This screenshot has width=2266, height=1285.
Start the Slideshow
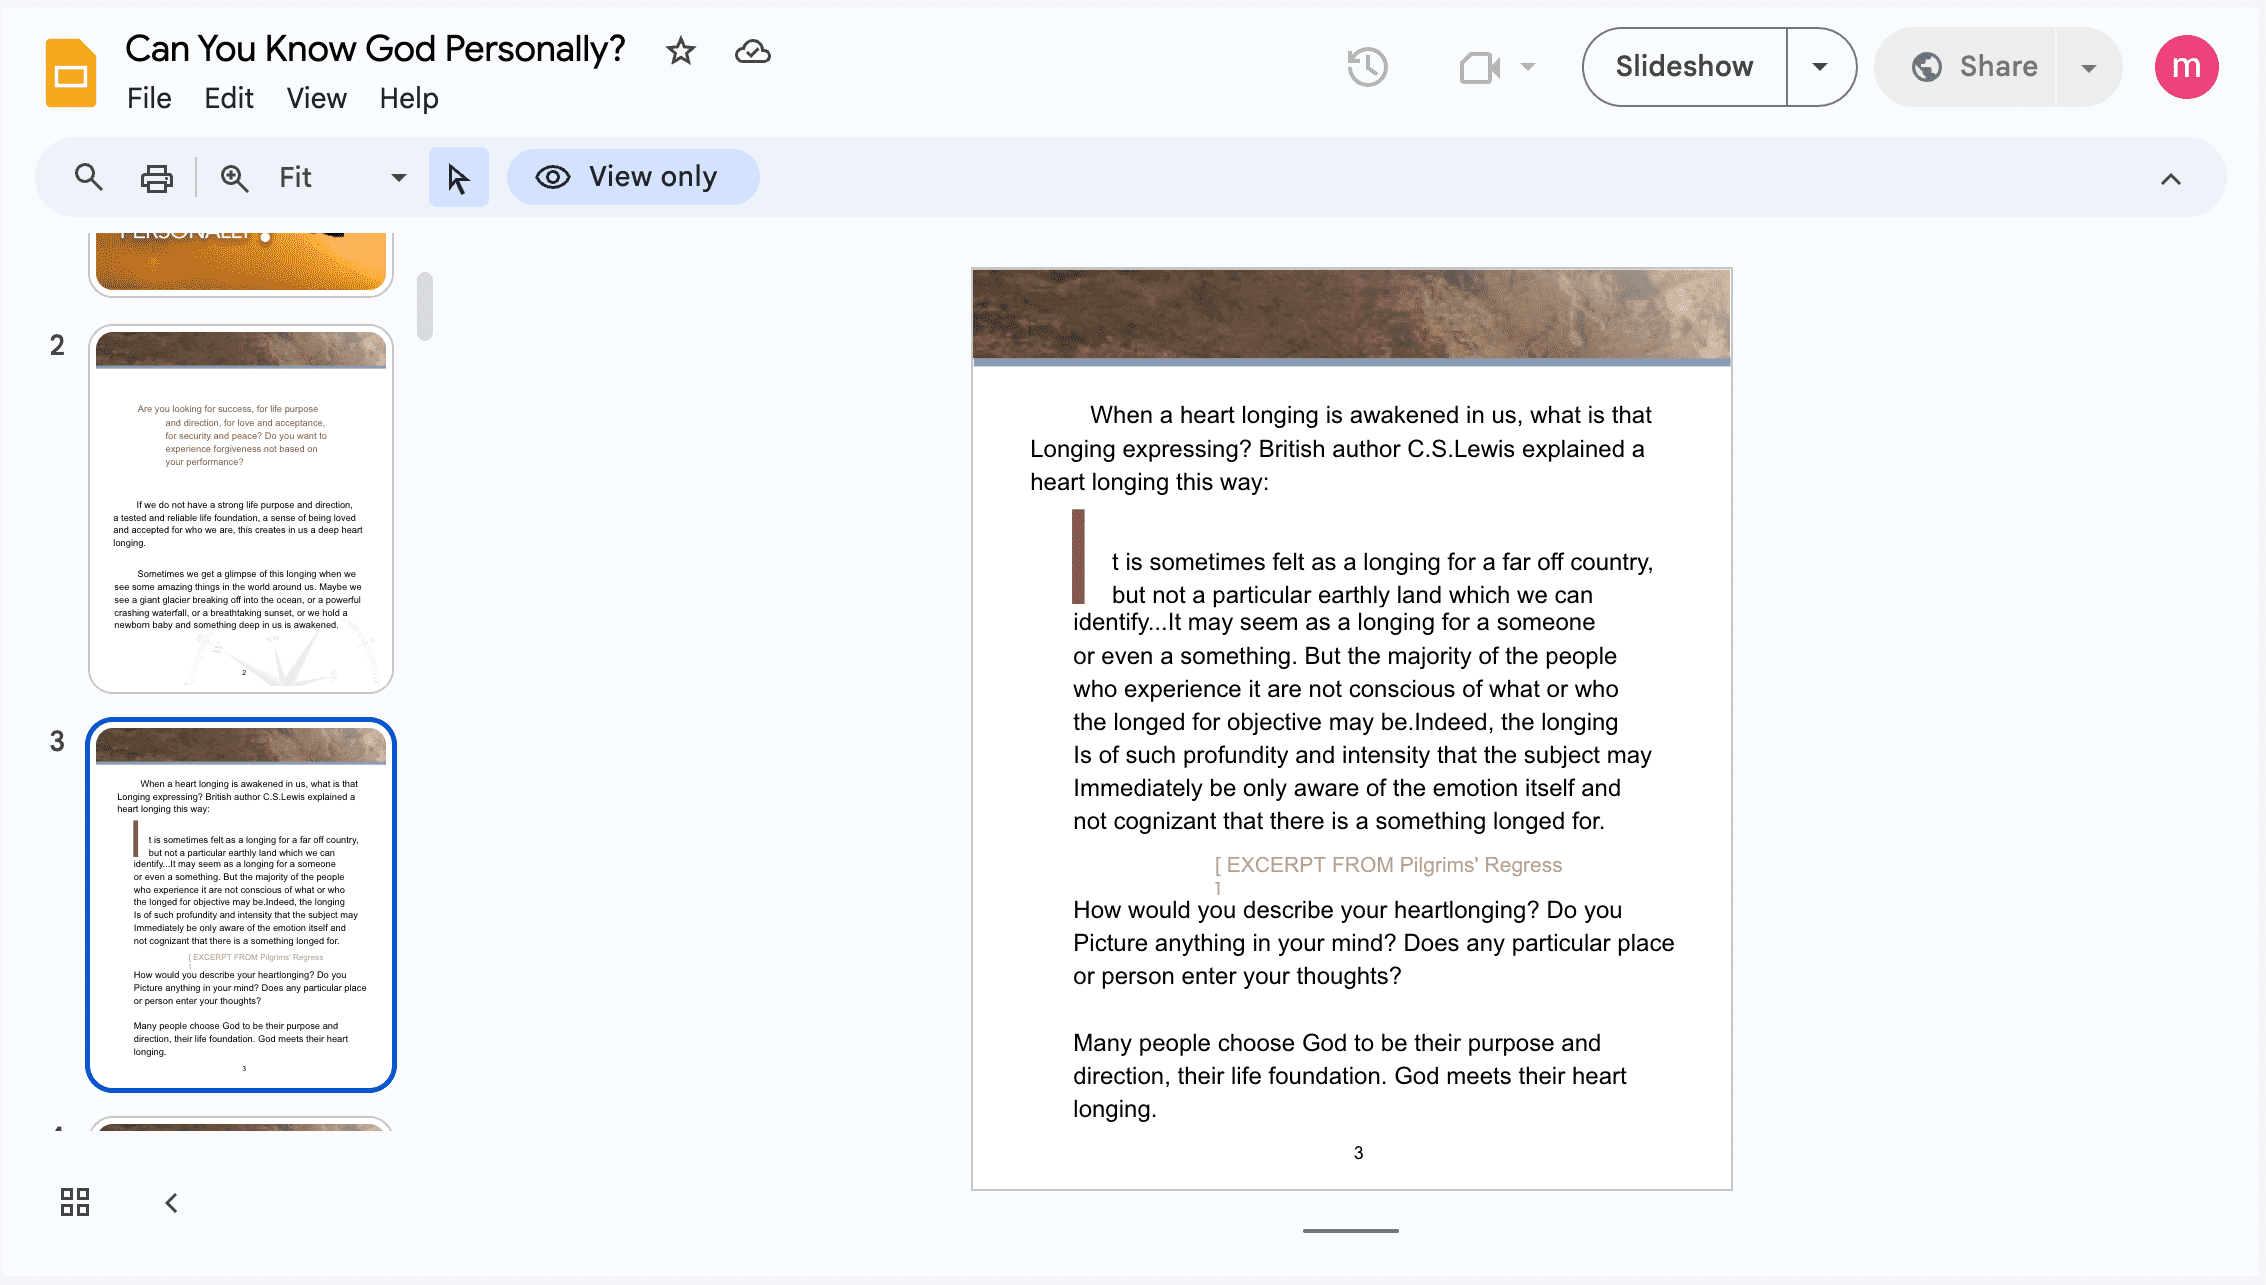[1685, 67]
